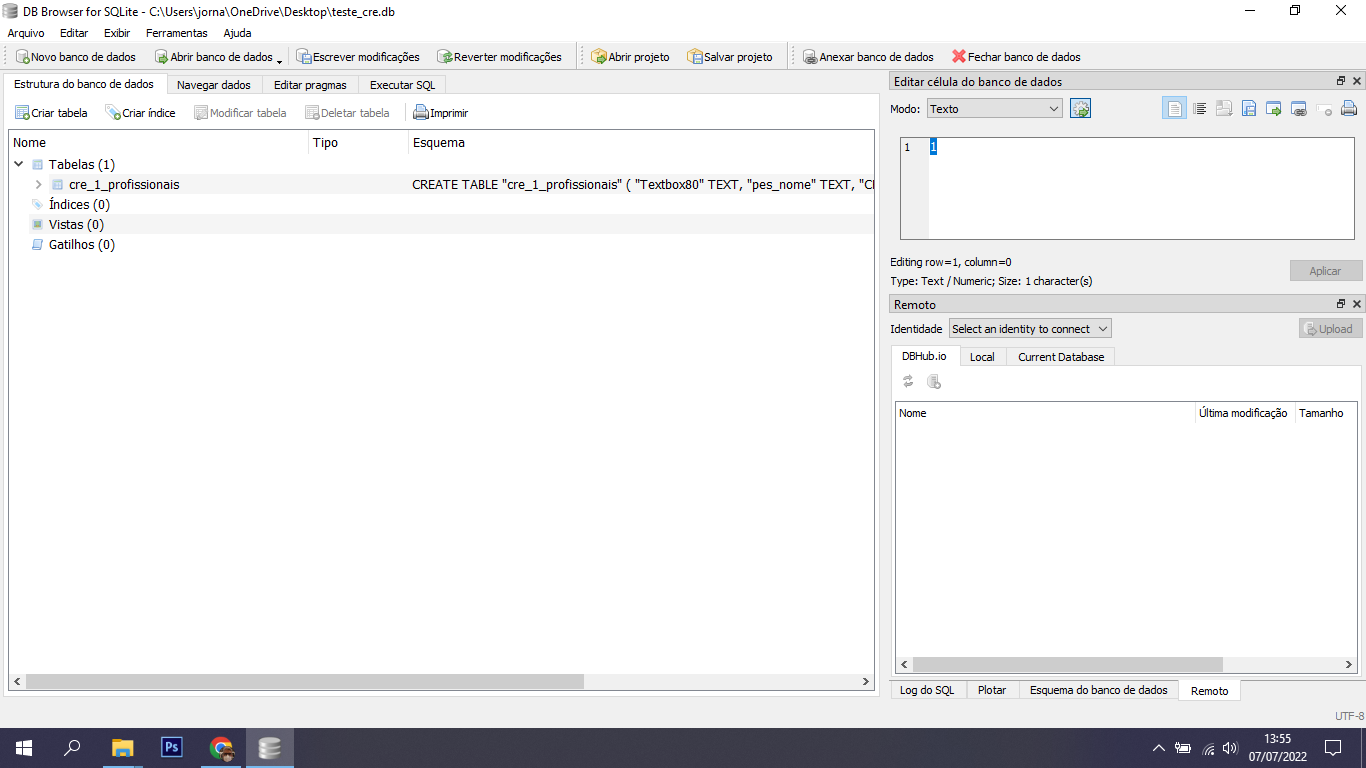Launch DB Browser for SQLite from taskbar
Image resolution: width=1366 pixels, height=768 pixels.
coord(268,747)
